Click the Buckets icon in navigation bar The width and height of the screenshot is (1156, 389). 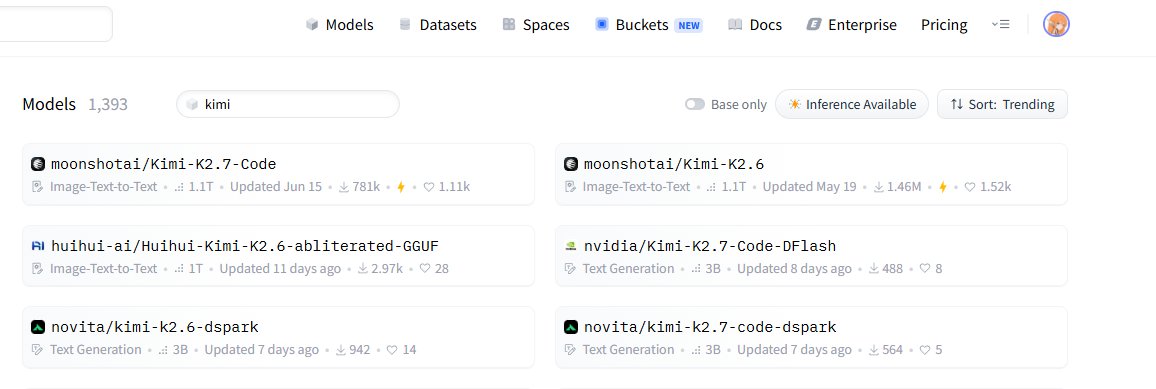(x=602, y=24)
